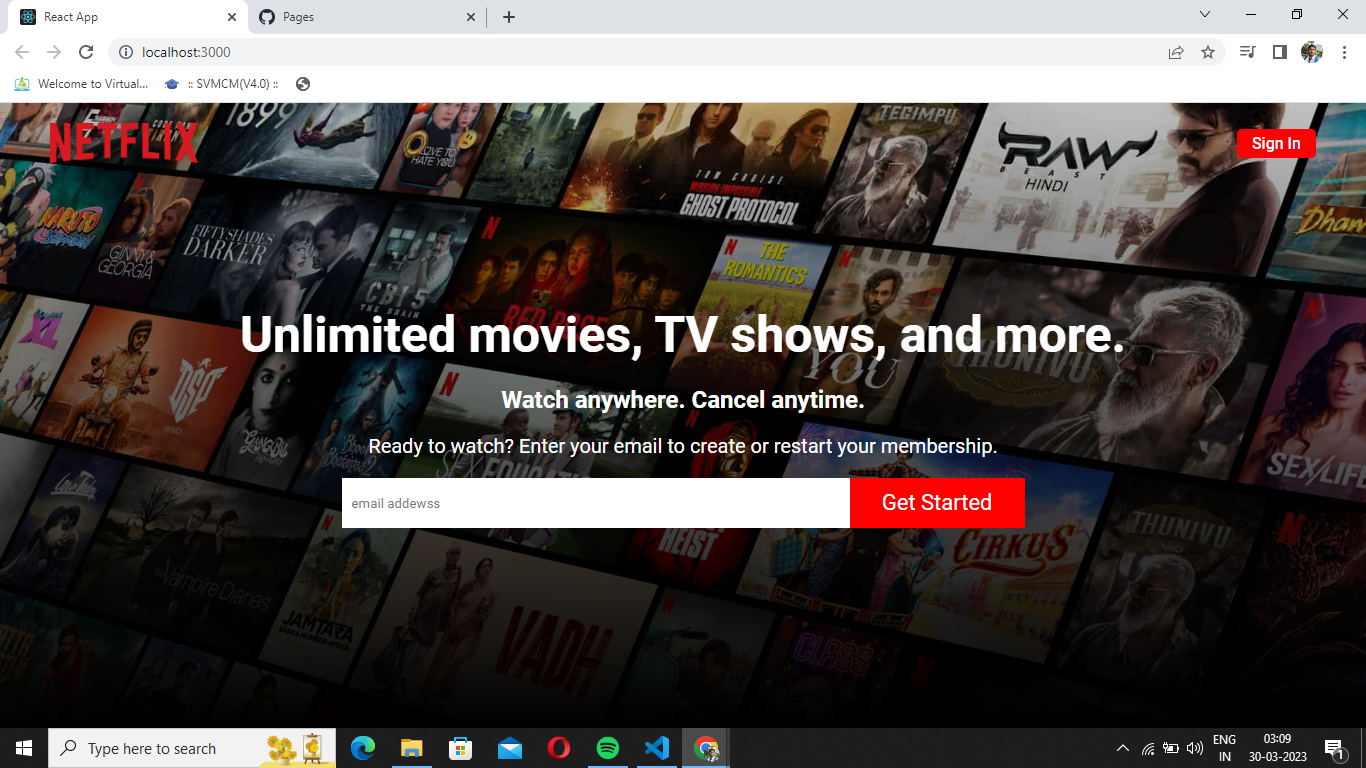View site information icon in address bar

pyautogui.click(x=126, y=52)
